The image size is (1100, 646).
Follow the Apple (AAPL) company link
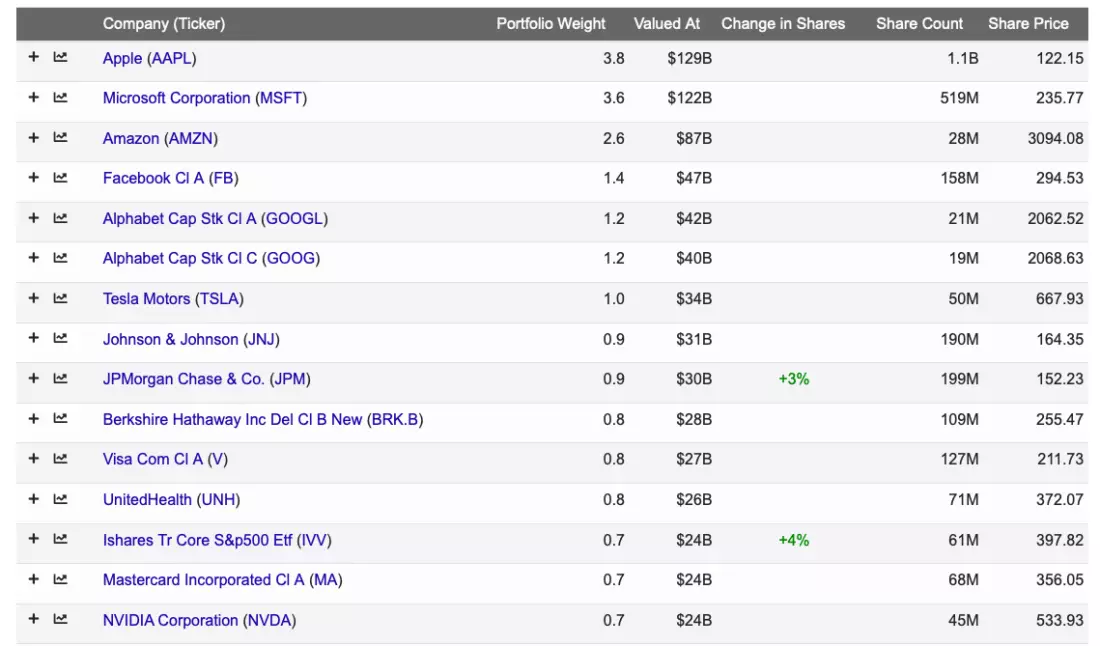[x=149, y=58]
